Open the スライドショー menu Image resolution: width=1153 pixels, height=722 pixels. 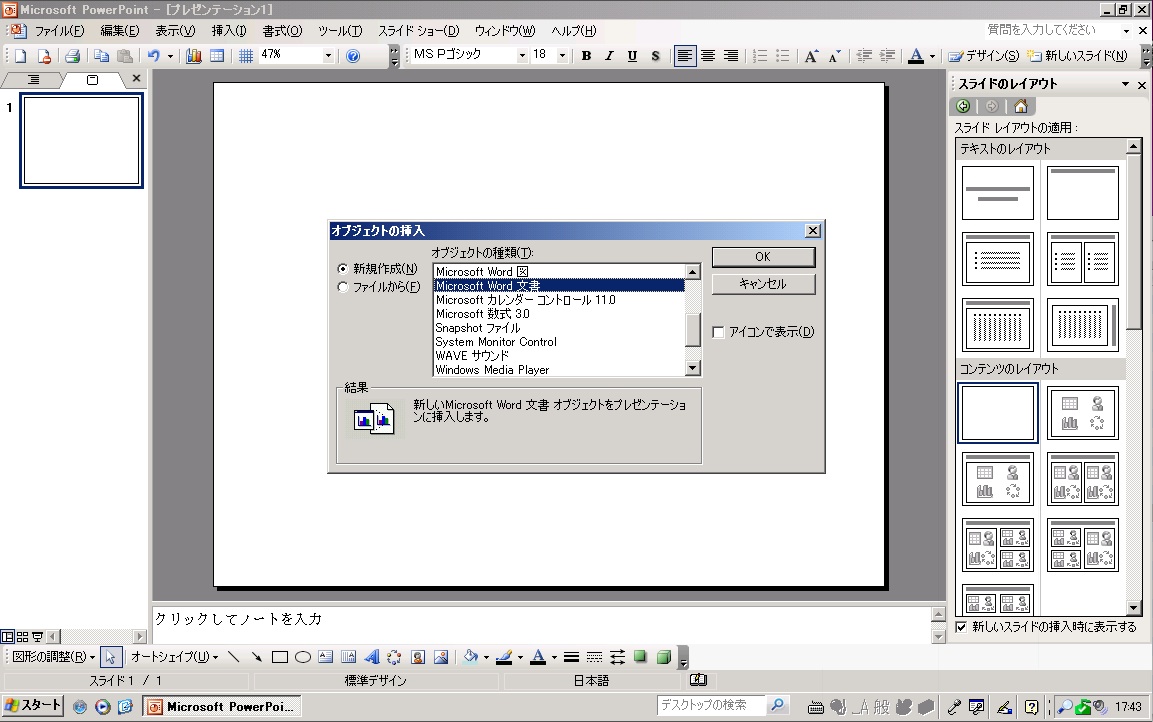point(418,31)
